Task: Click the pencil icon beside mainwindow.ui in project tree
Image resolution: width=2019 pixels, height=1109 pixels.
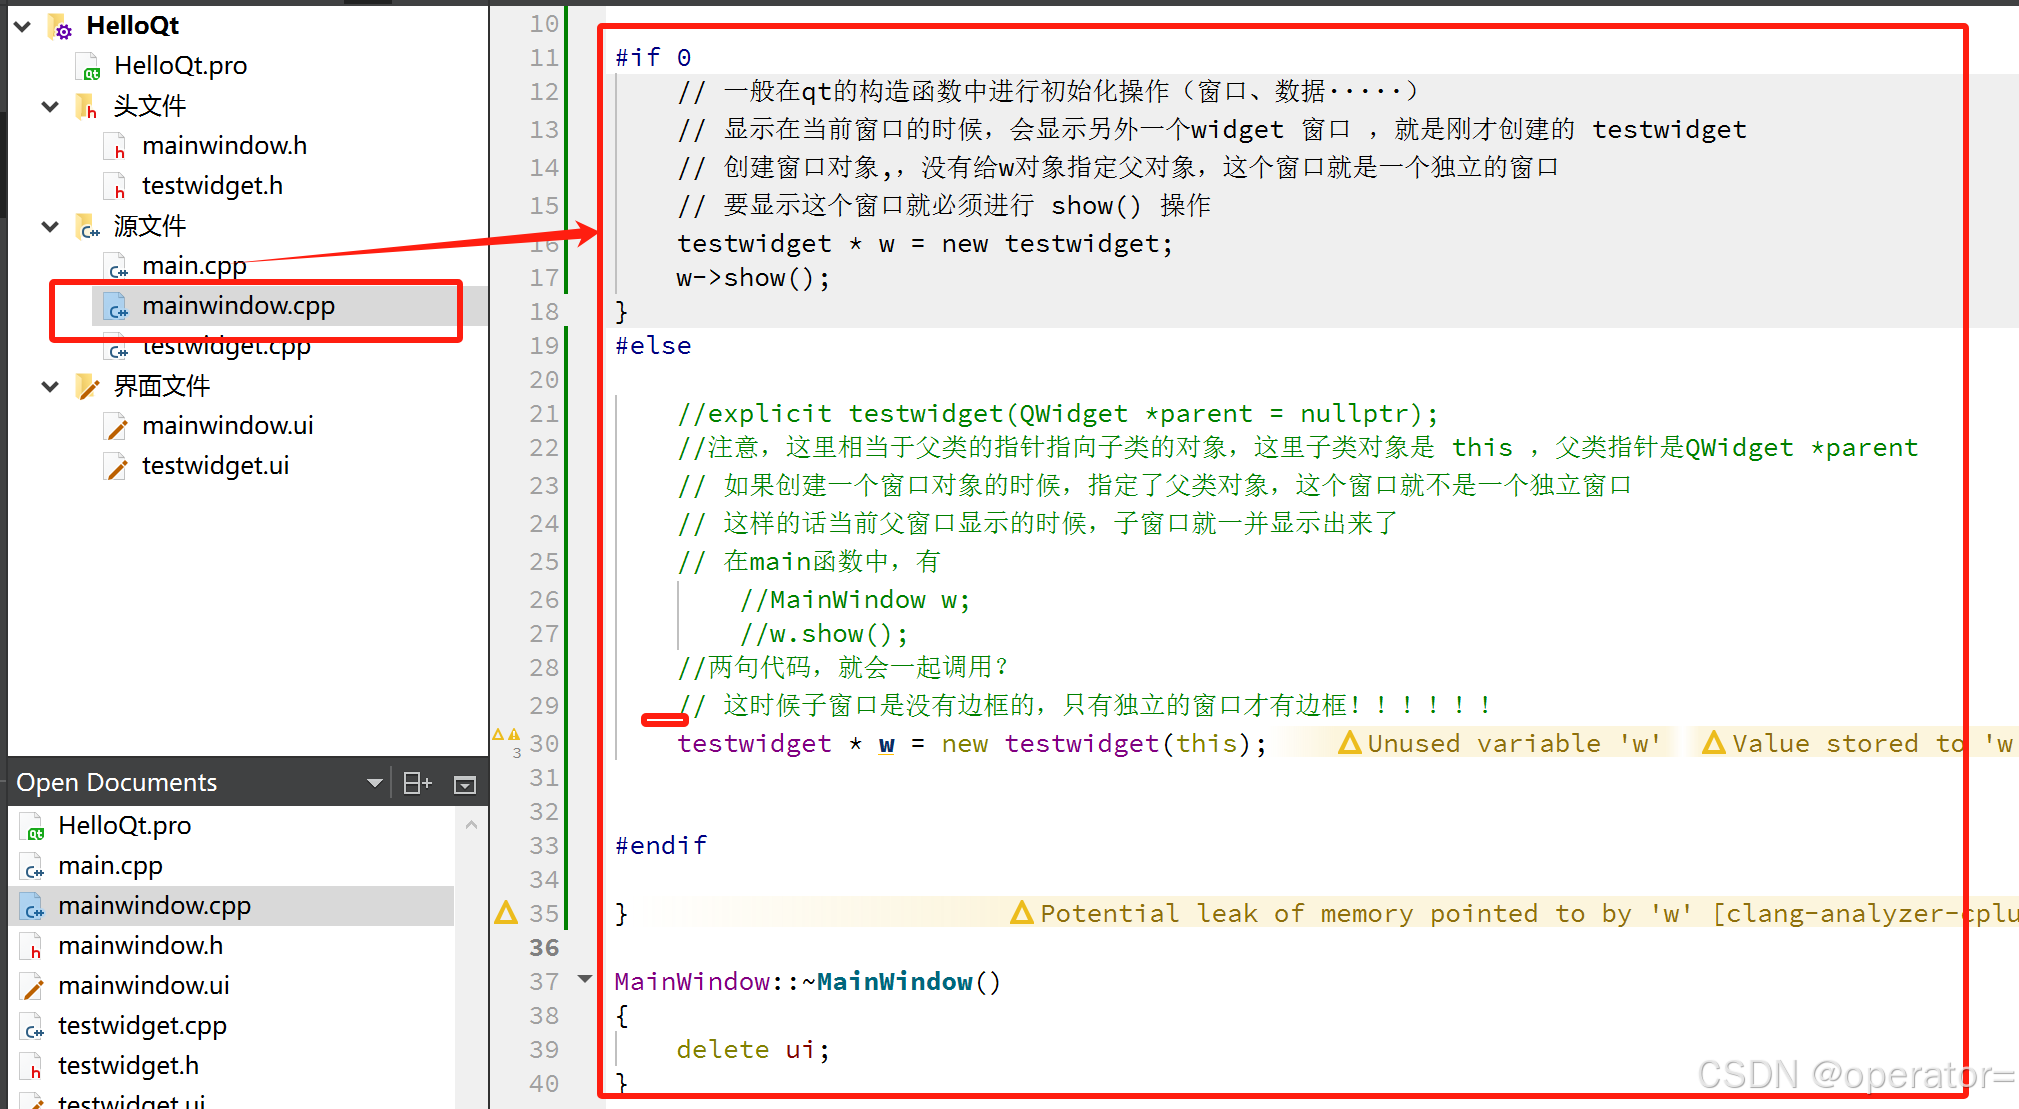Action: (117, 427)
